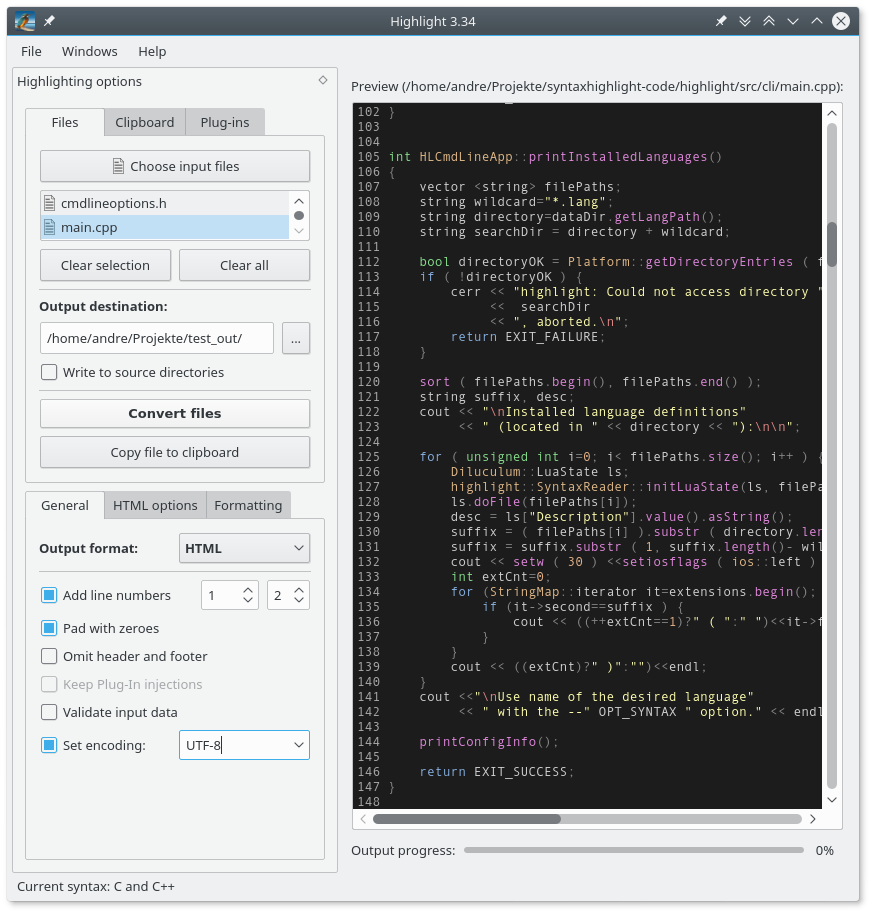The height and width of the screenshot is (914, 872).
Task: Uncheck Pad with zeroes
Action: (x=49, y=628)
